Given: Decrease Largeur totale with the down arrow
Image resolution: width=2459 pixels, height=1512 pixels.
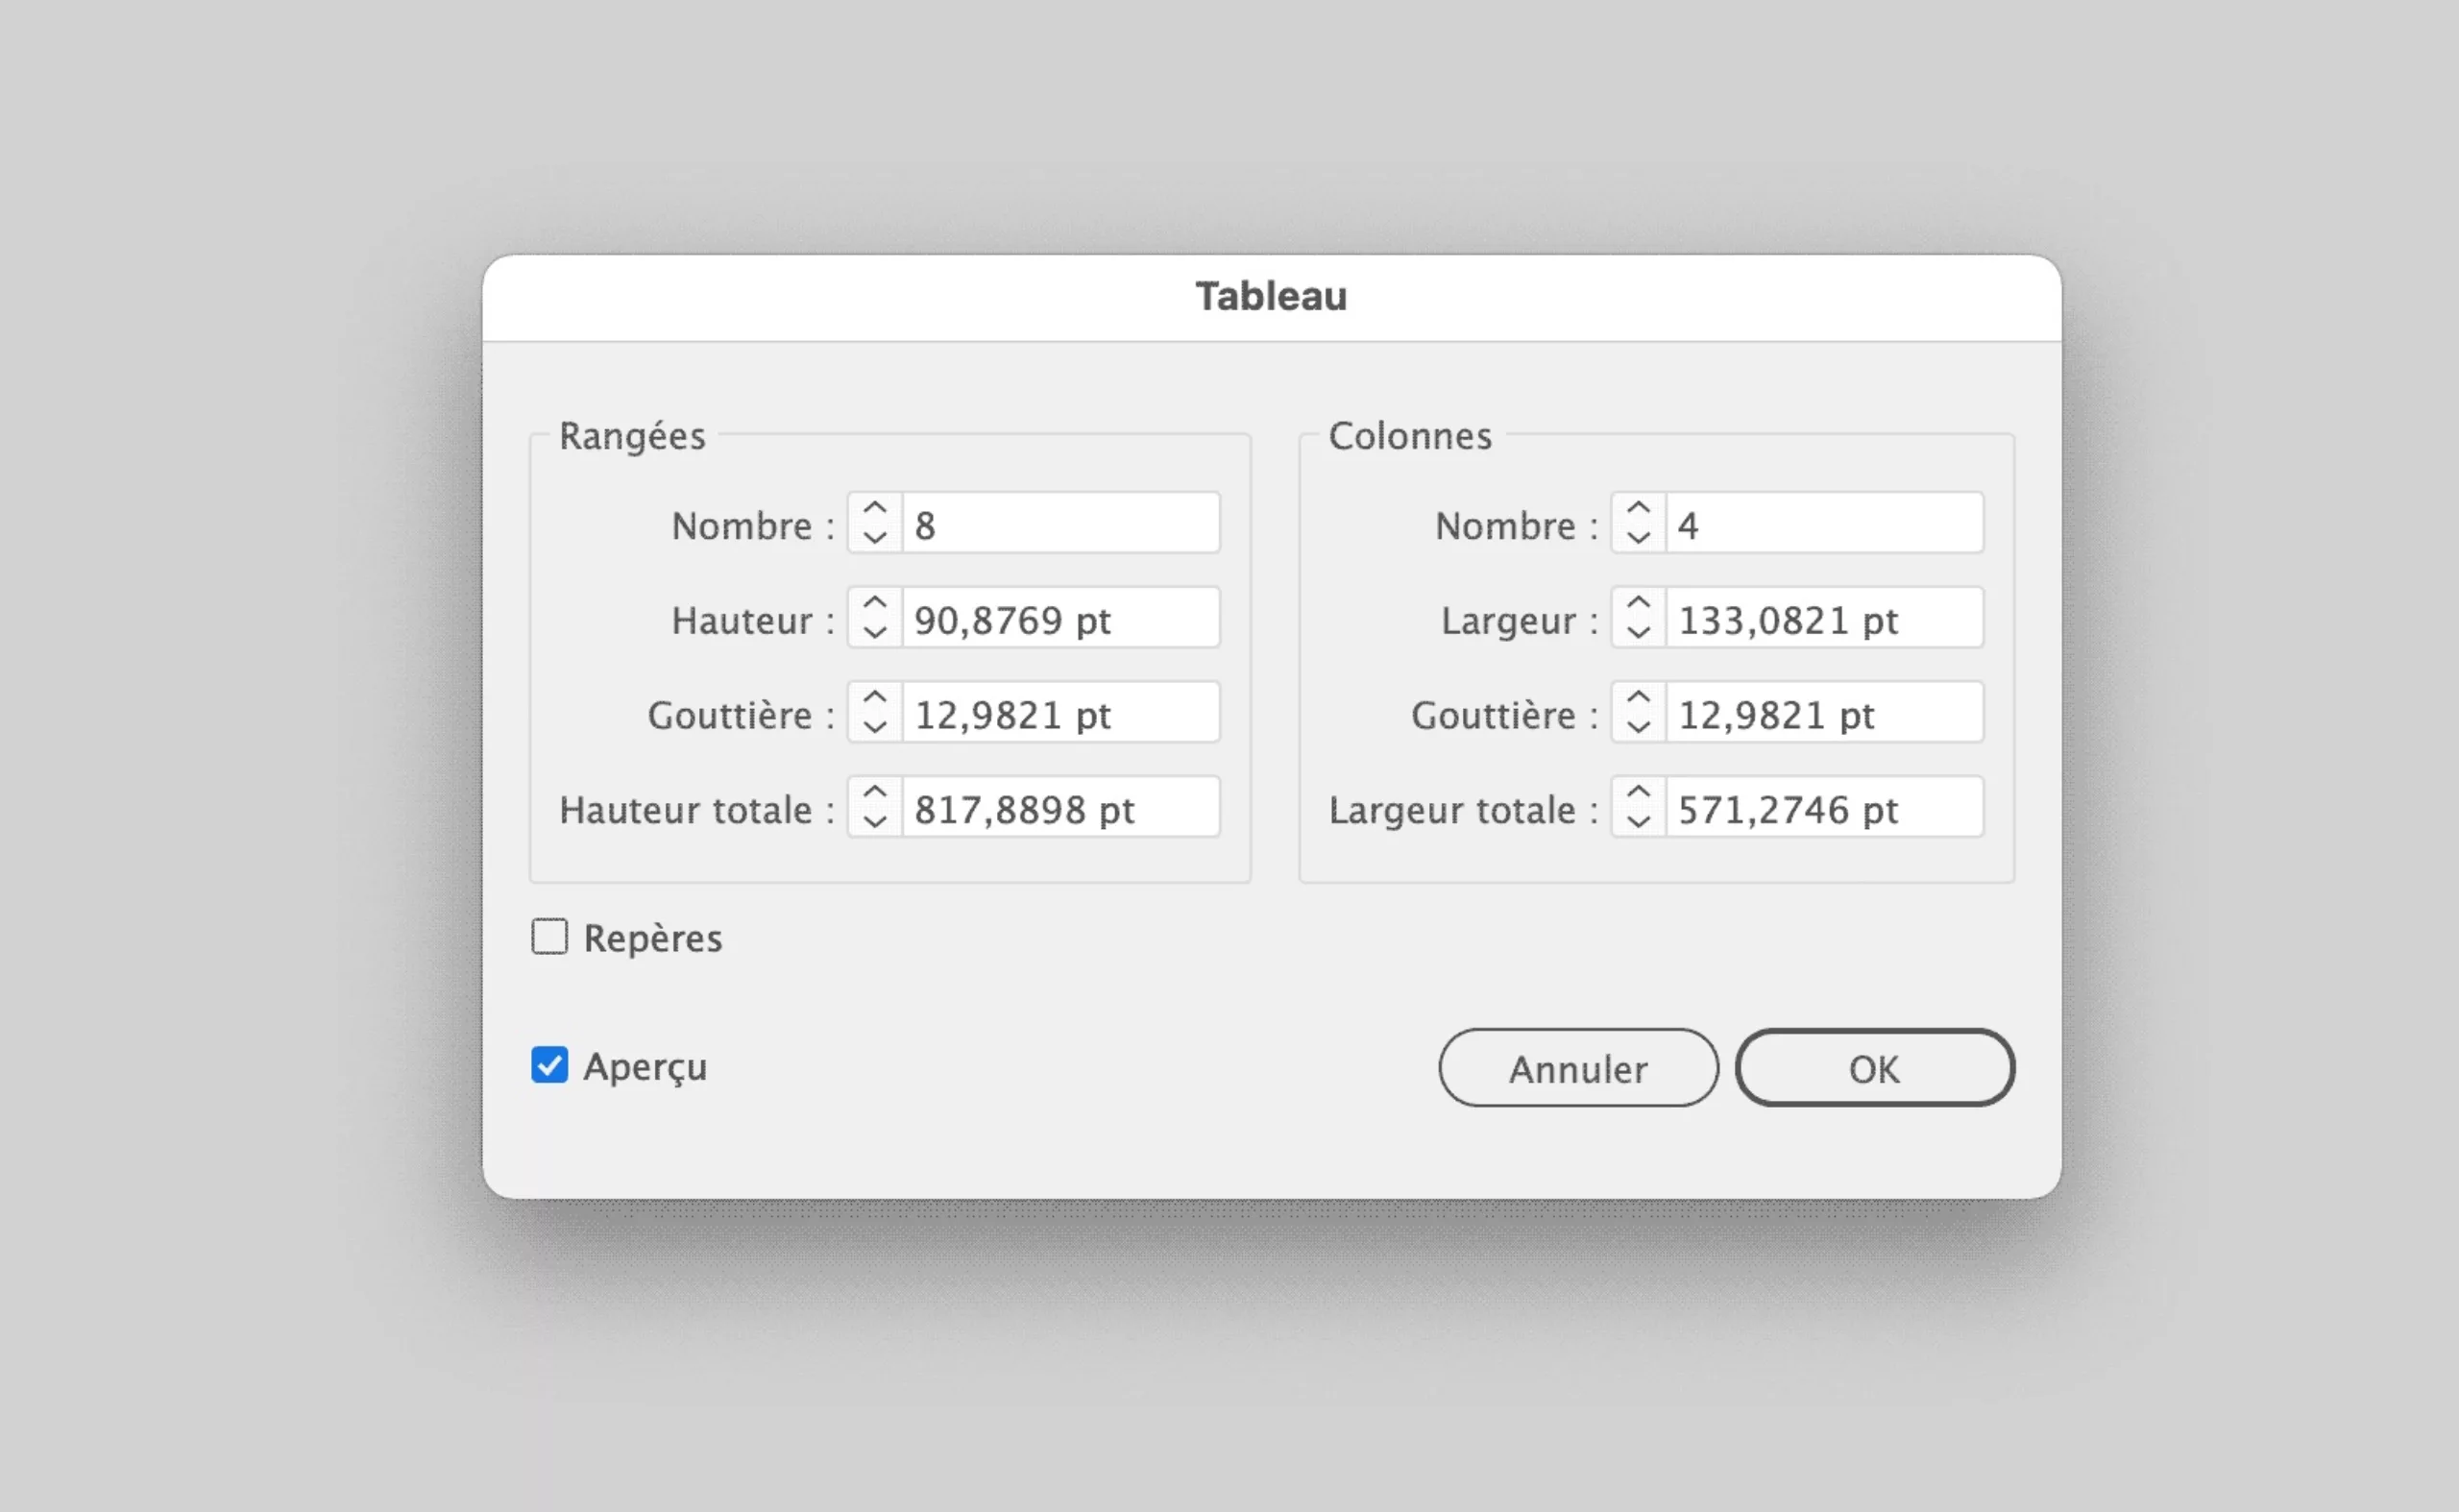Looking at the screenshot, I should [x=1638, y=822].
